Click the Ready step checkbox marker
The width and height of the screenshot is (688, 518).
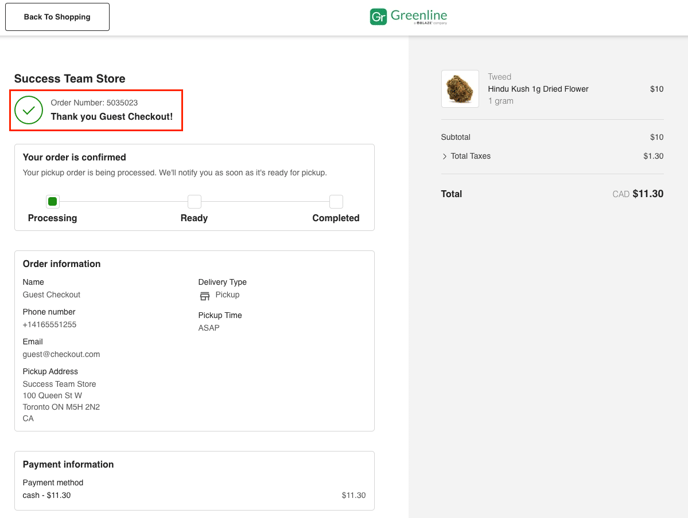tap(194, 202)
